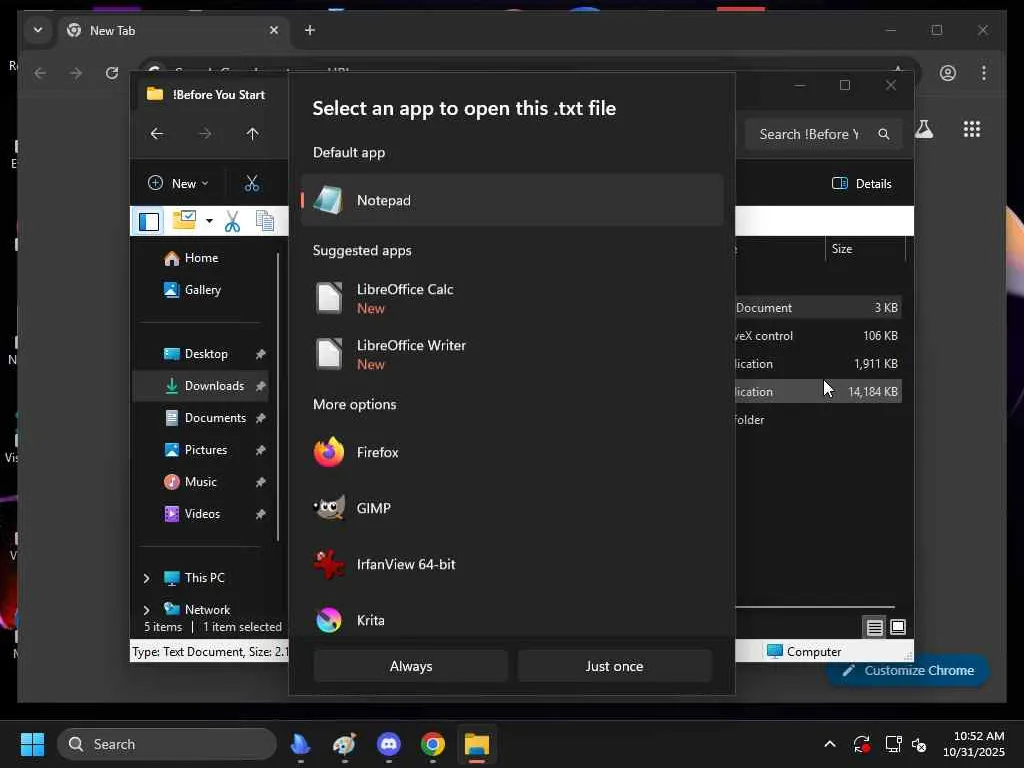This screenshot has height=768, width=1024.
Task: Go up one folder level in File Explorer
Action: pyautogui.click(x=253, y=134)
